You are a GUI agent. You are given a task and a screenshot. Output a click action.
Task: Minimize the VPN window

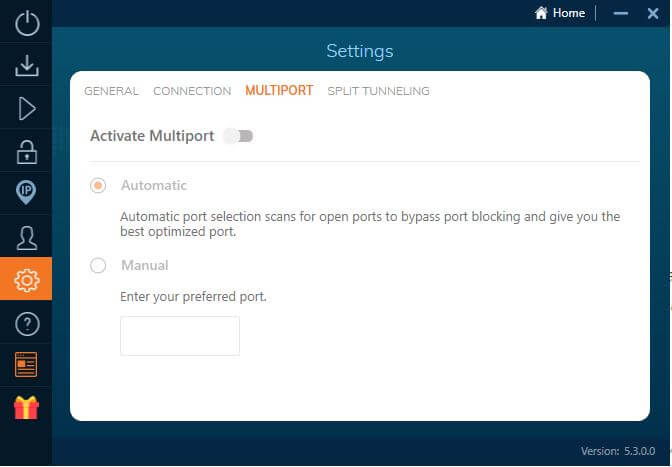(621, 14)
